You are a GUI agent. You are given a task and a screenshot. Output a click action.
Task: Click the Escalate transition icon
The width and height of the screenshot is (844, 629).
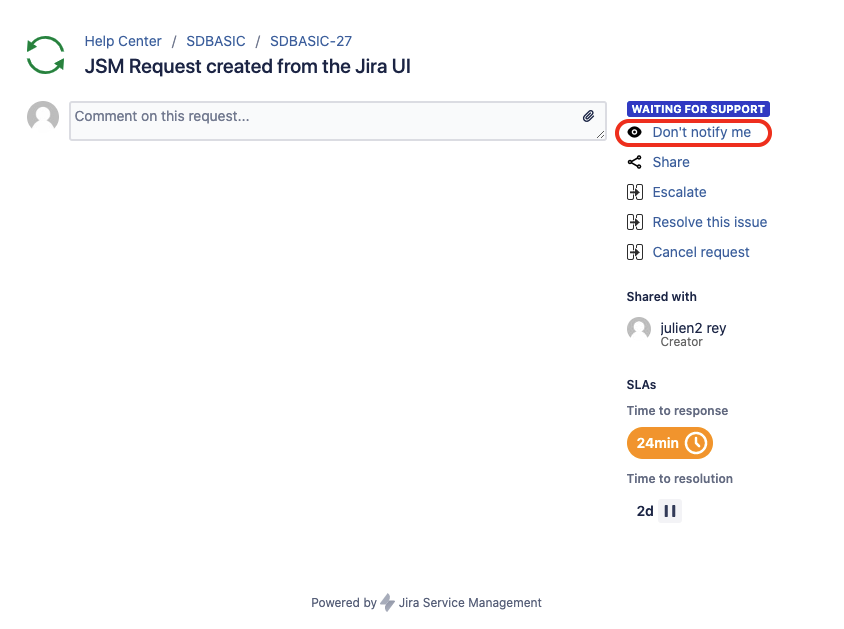coord(635,192)
